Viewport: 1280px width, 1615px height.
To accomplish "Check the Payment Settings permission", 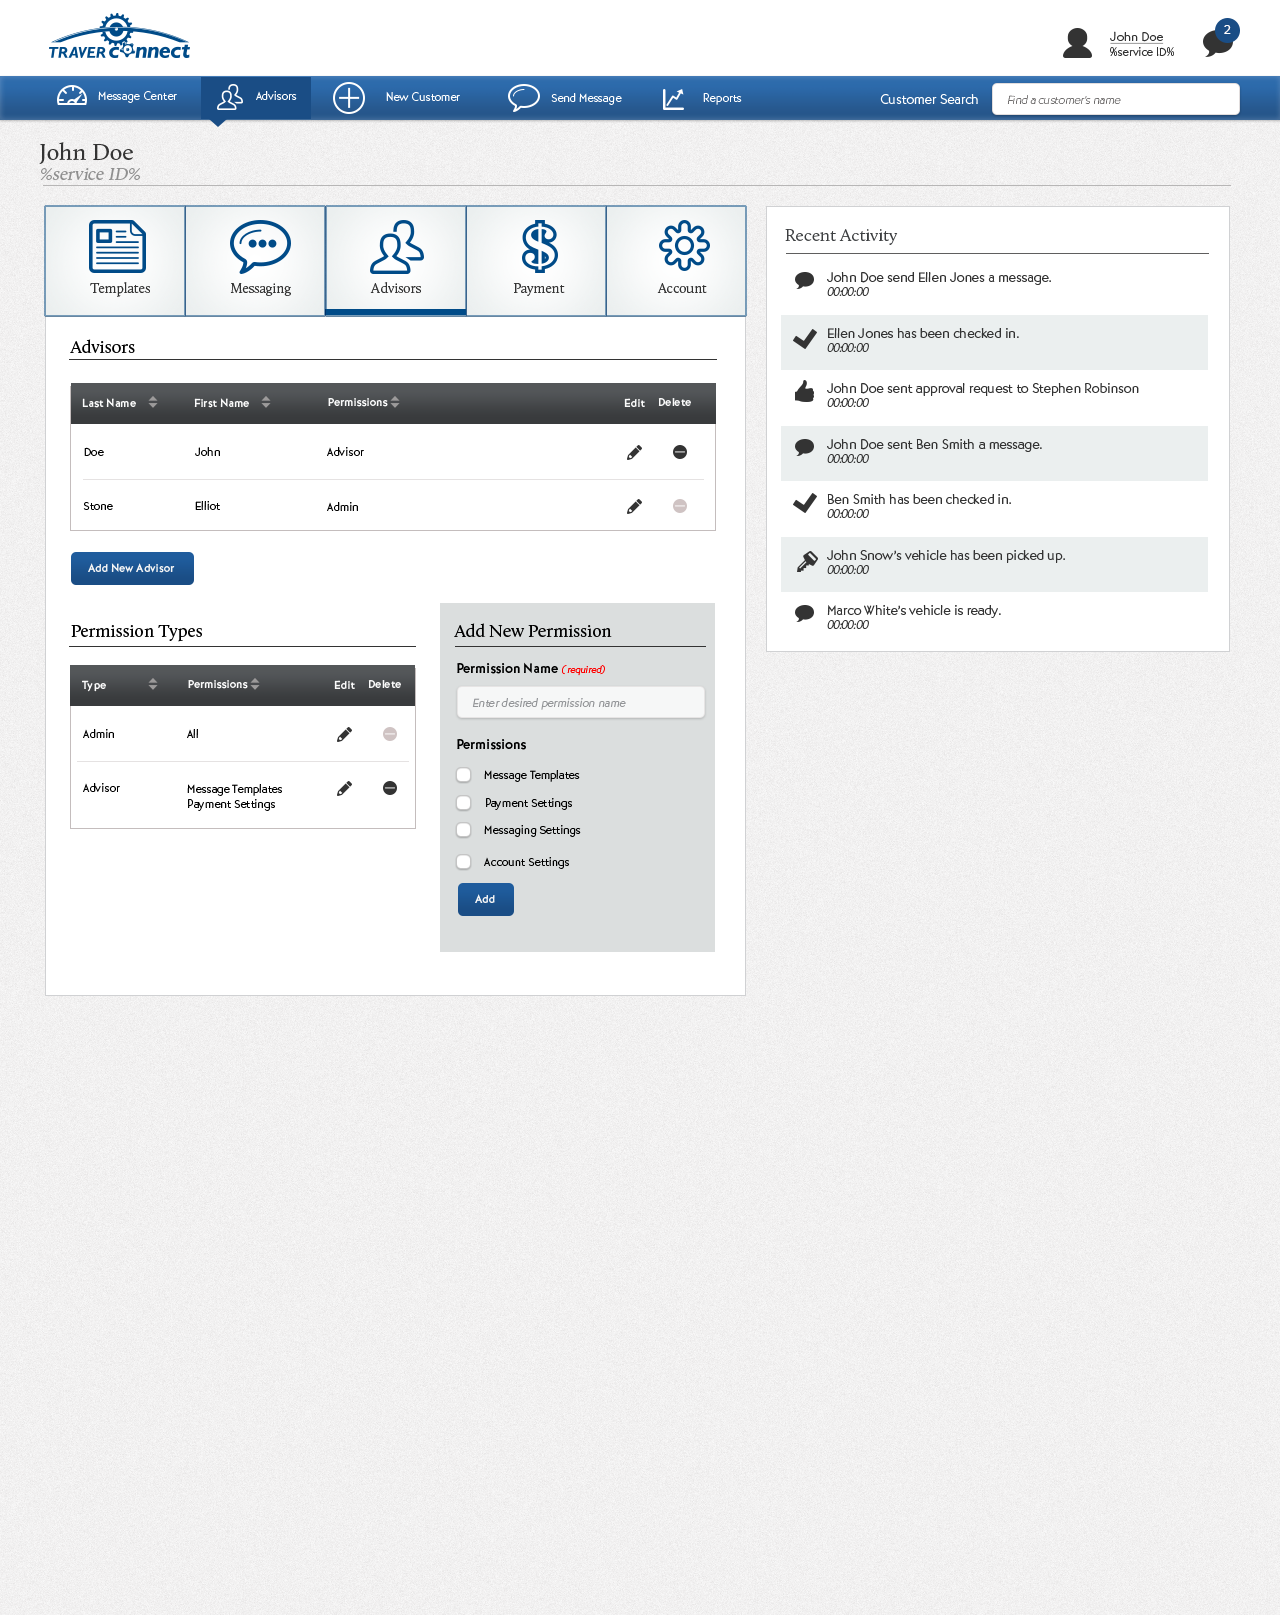I will point(464,803).
